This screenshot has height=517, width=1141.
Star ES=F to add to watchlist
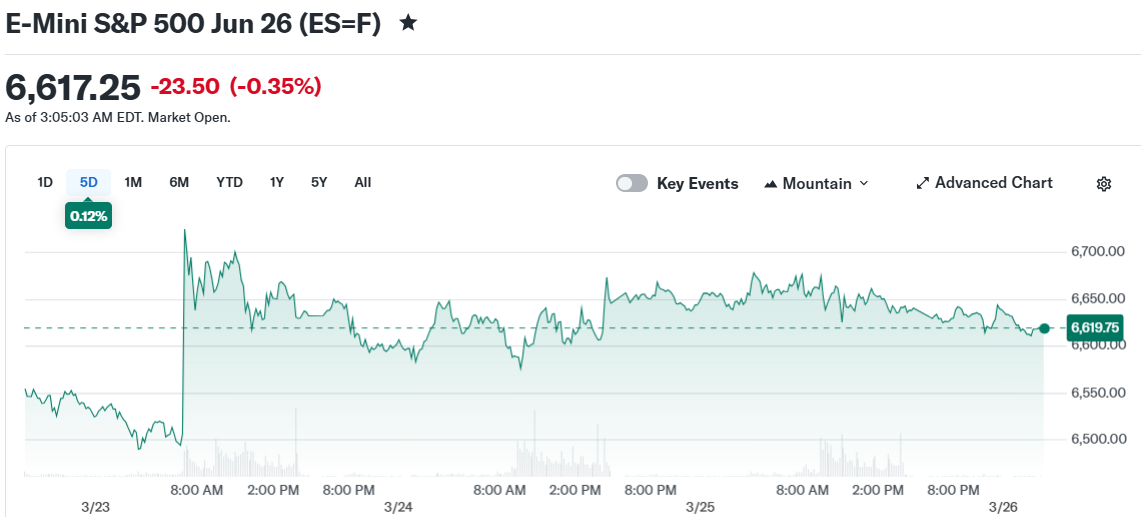[408, 23]
